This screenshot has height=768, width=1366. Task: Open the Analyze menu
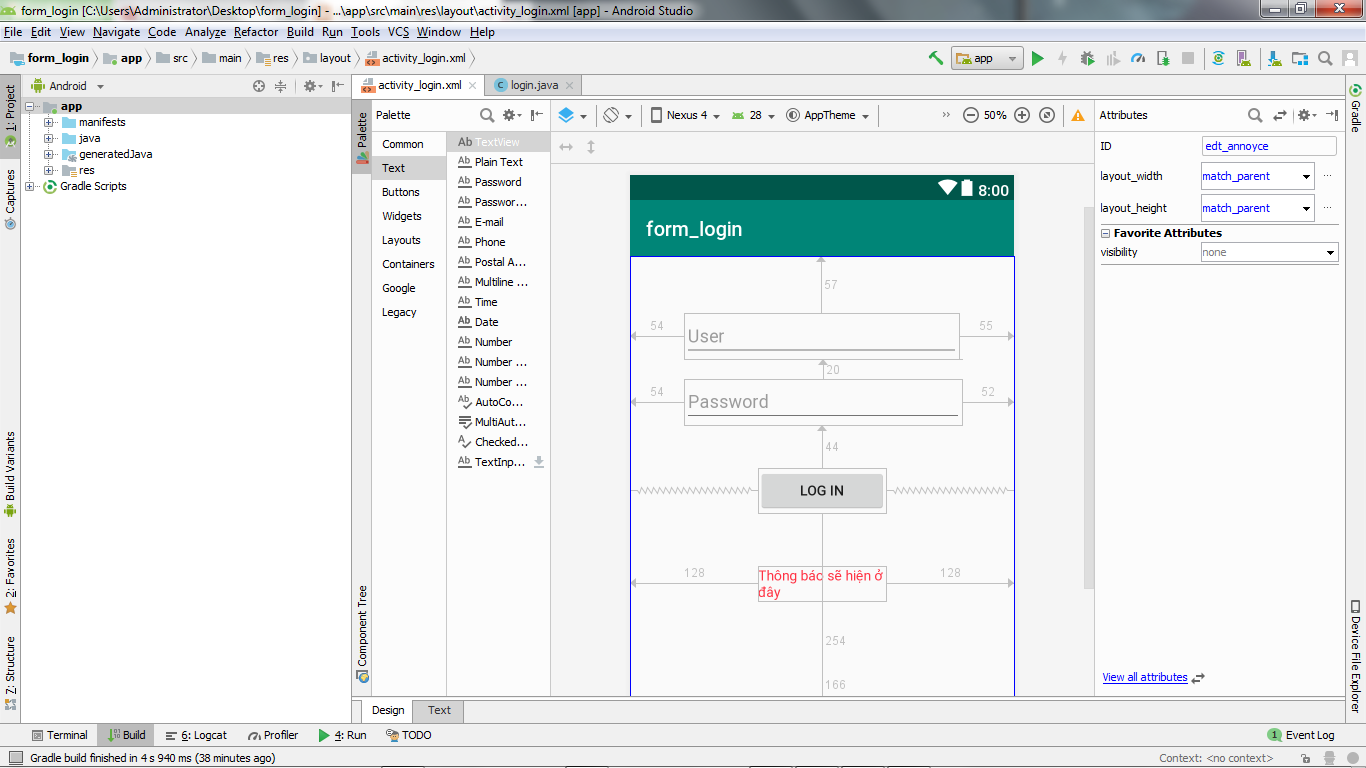click(x=206, y=32)
